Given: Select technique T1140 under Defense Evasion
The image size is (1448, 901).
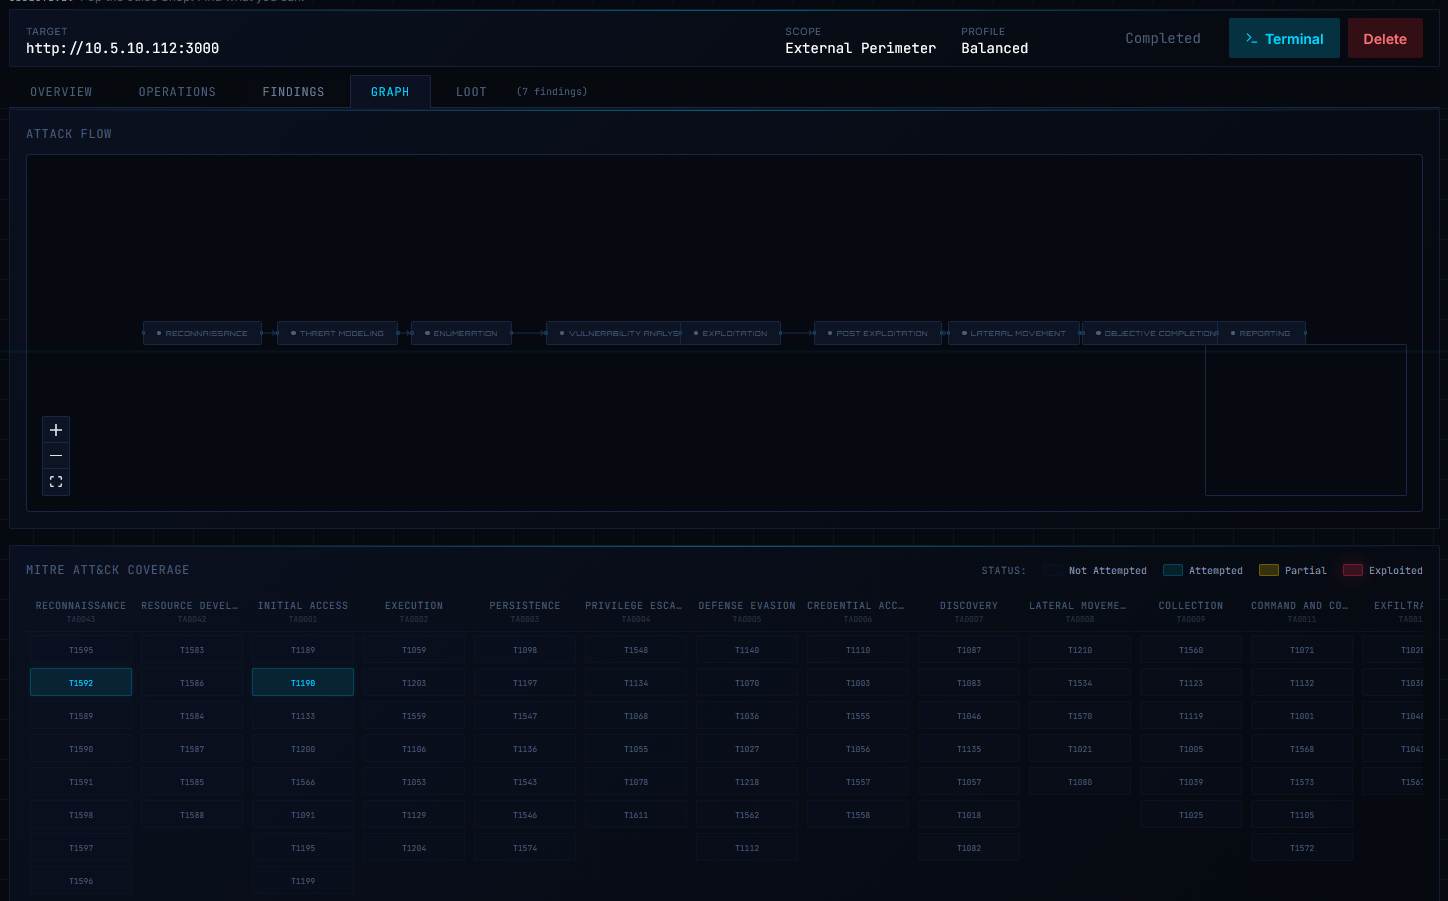Looking at the screenshot, I should click(x=747, y=649).
